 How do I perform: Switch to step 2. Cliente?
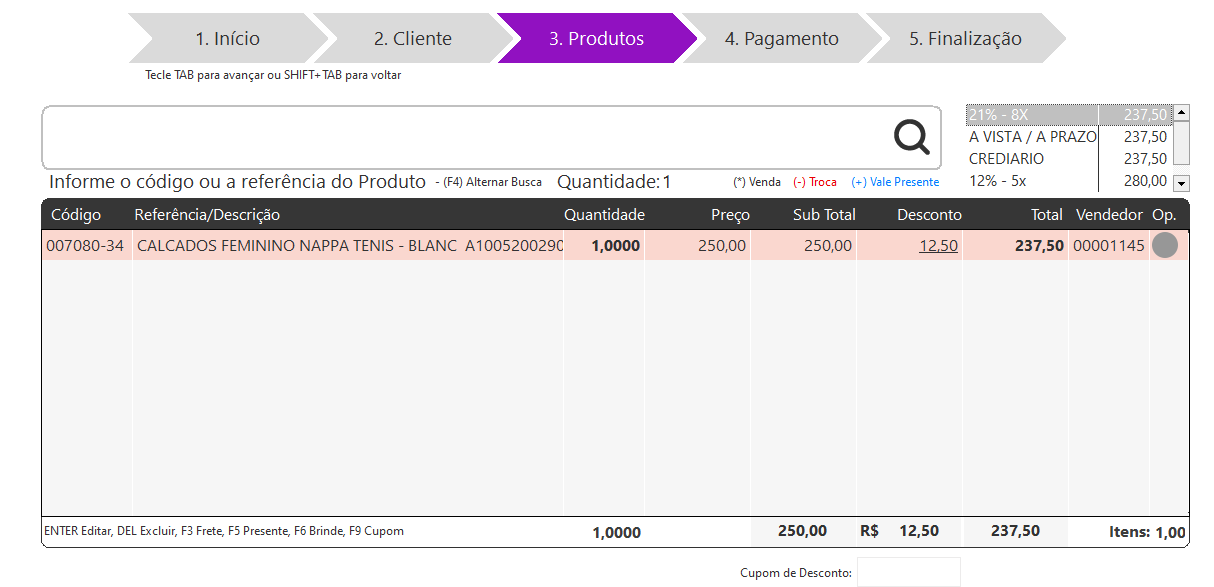coord(412,39)
